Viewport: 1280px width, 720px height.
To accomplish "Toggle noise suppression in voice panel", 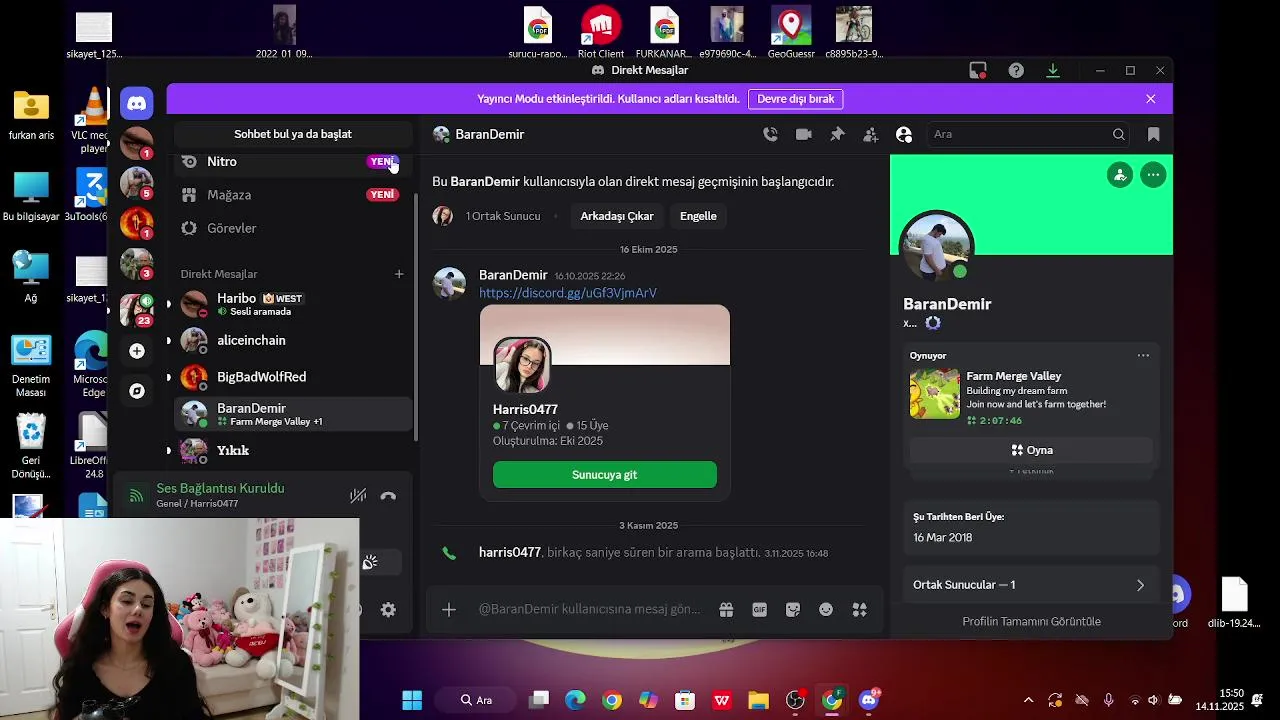I will click(x=357, y=496).
